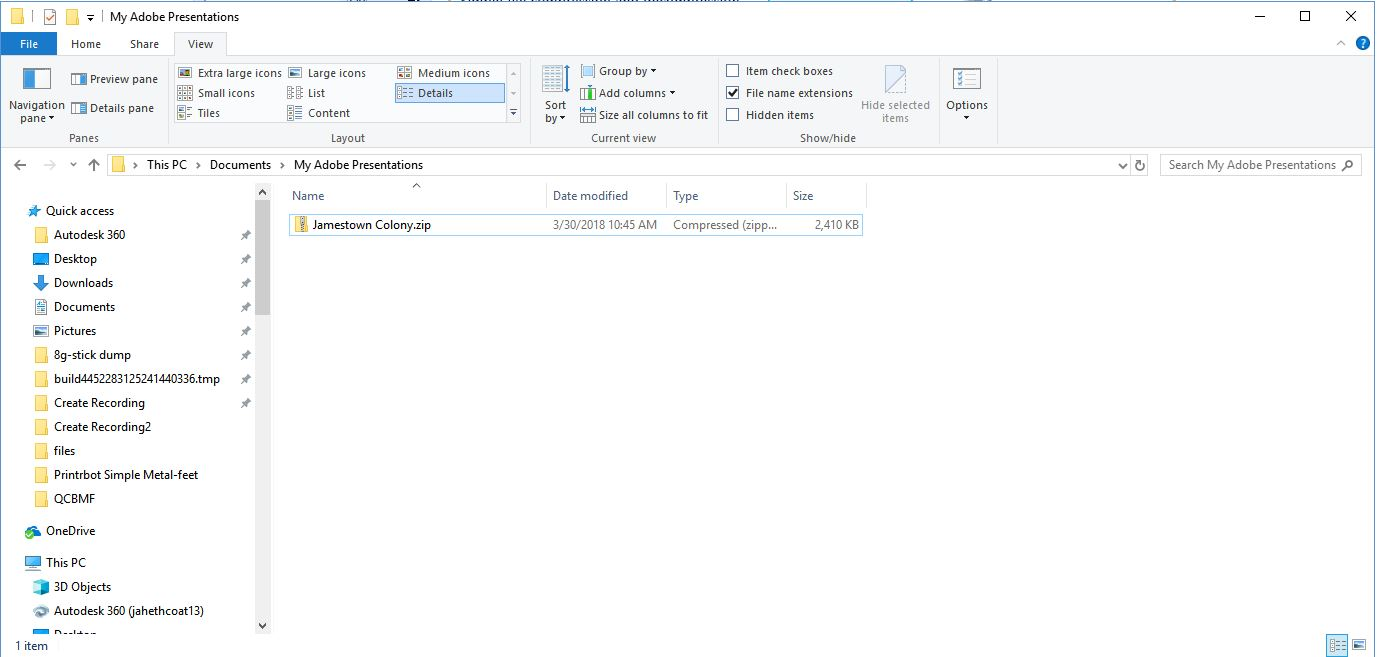1377x657 pixels.
Task: Open Customize Quick Access Toolbar dropdown
Action: pos(91,18)
